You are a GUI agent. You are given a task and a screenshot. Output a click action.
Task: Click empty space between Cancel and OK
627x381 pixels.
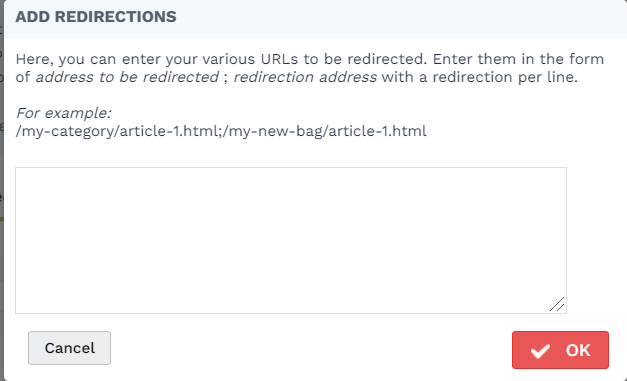311,349
